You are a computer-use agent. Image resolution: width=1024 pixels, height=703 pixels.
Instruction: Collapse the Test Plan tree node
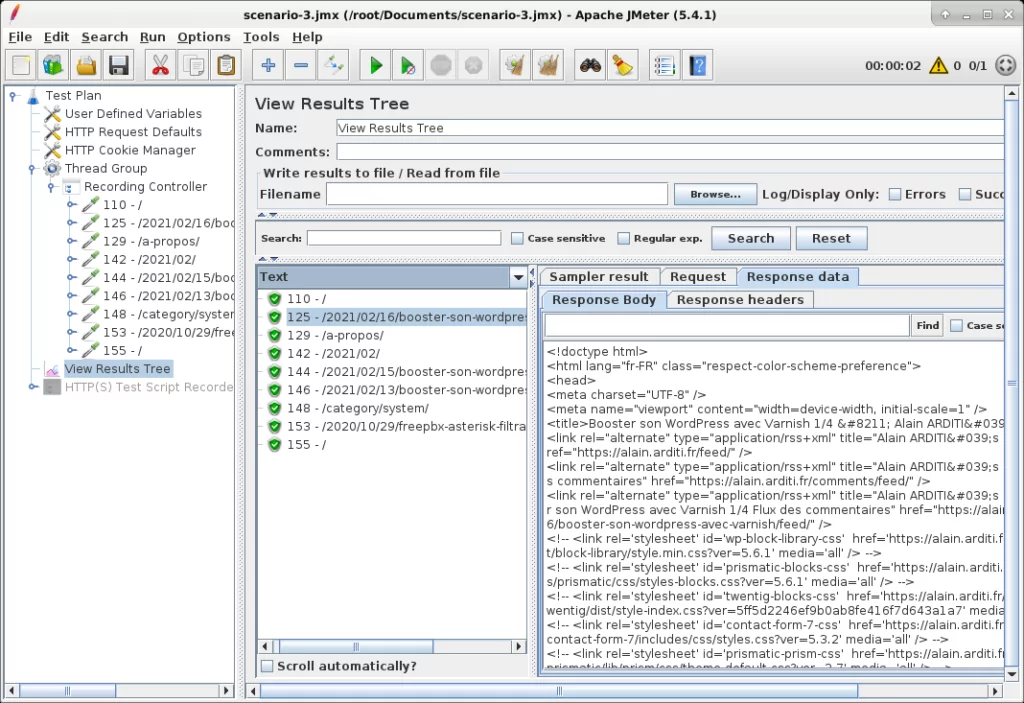click(x=12, y=96)
